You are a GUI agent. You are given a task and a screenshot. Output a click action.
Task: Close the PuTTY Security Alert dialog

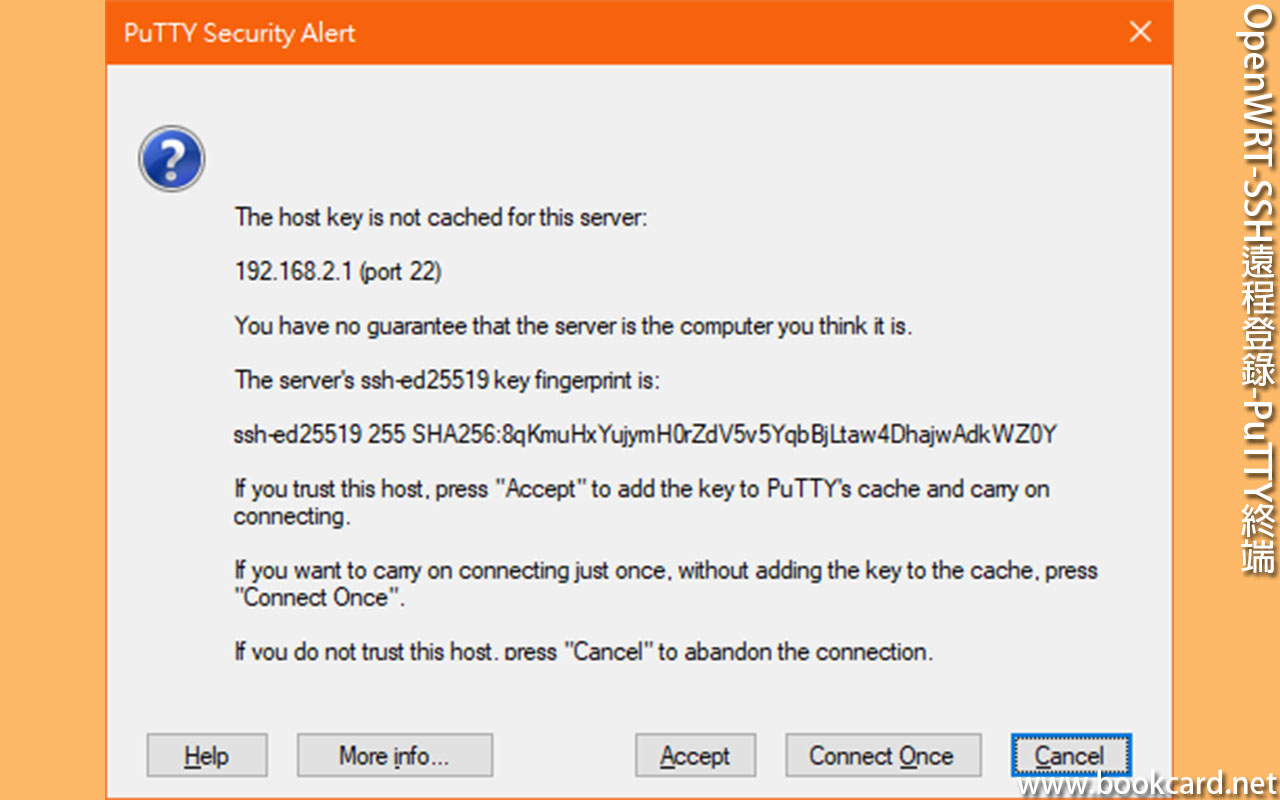click(1140, 32)
